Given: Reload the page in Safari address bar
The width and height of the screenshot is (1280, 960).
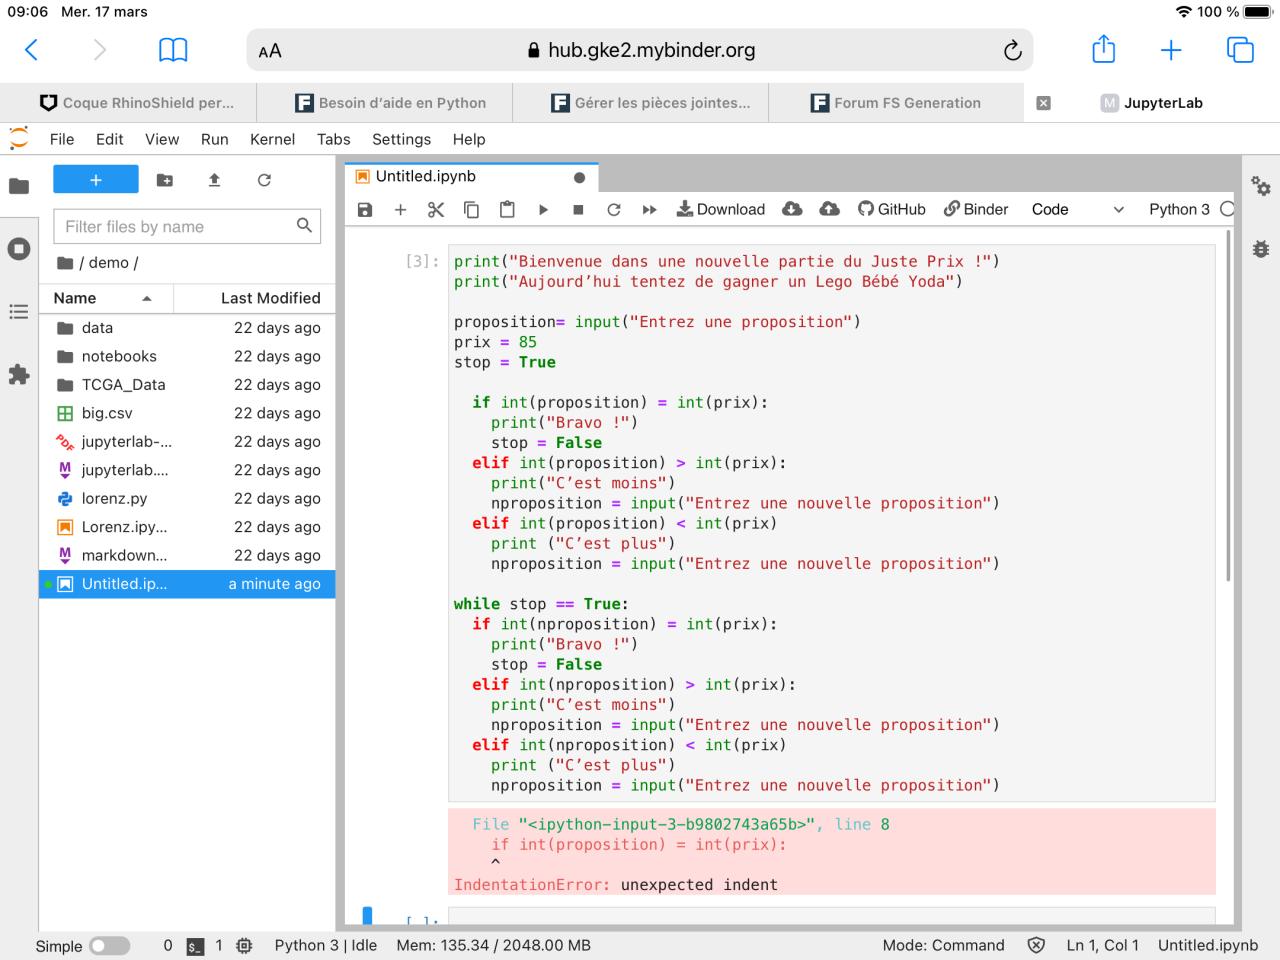Looking at the screenshot, I should coord(1012,50).
